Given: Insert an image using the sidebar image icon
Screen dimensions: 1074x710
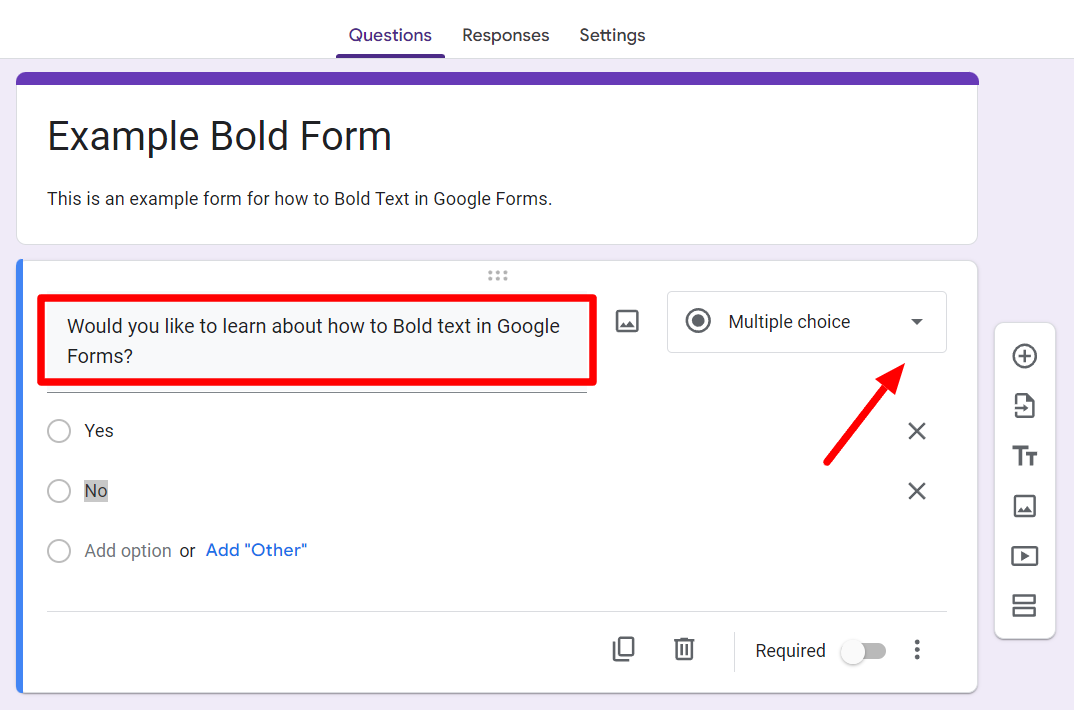Looking at the screenshot, I should point(1024,506).
